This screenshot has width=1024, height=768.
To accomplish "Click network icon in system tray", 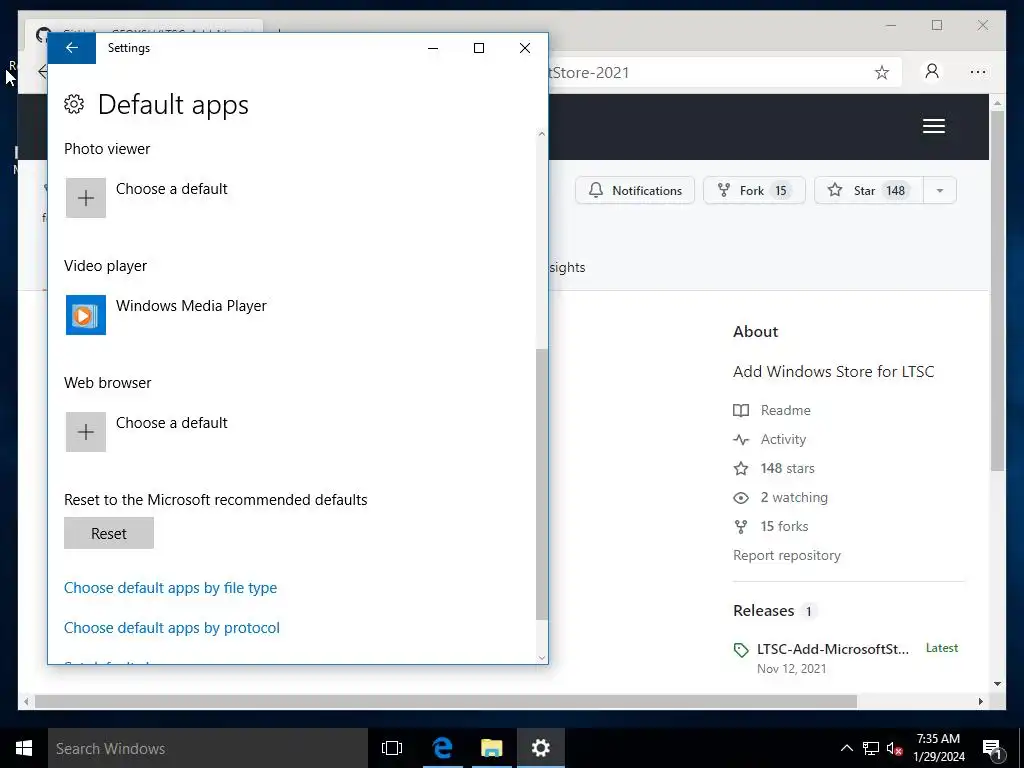I will pyautogui.click(x=871, y=748).
